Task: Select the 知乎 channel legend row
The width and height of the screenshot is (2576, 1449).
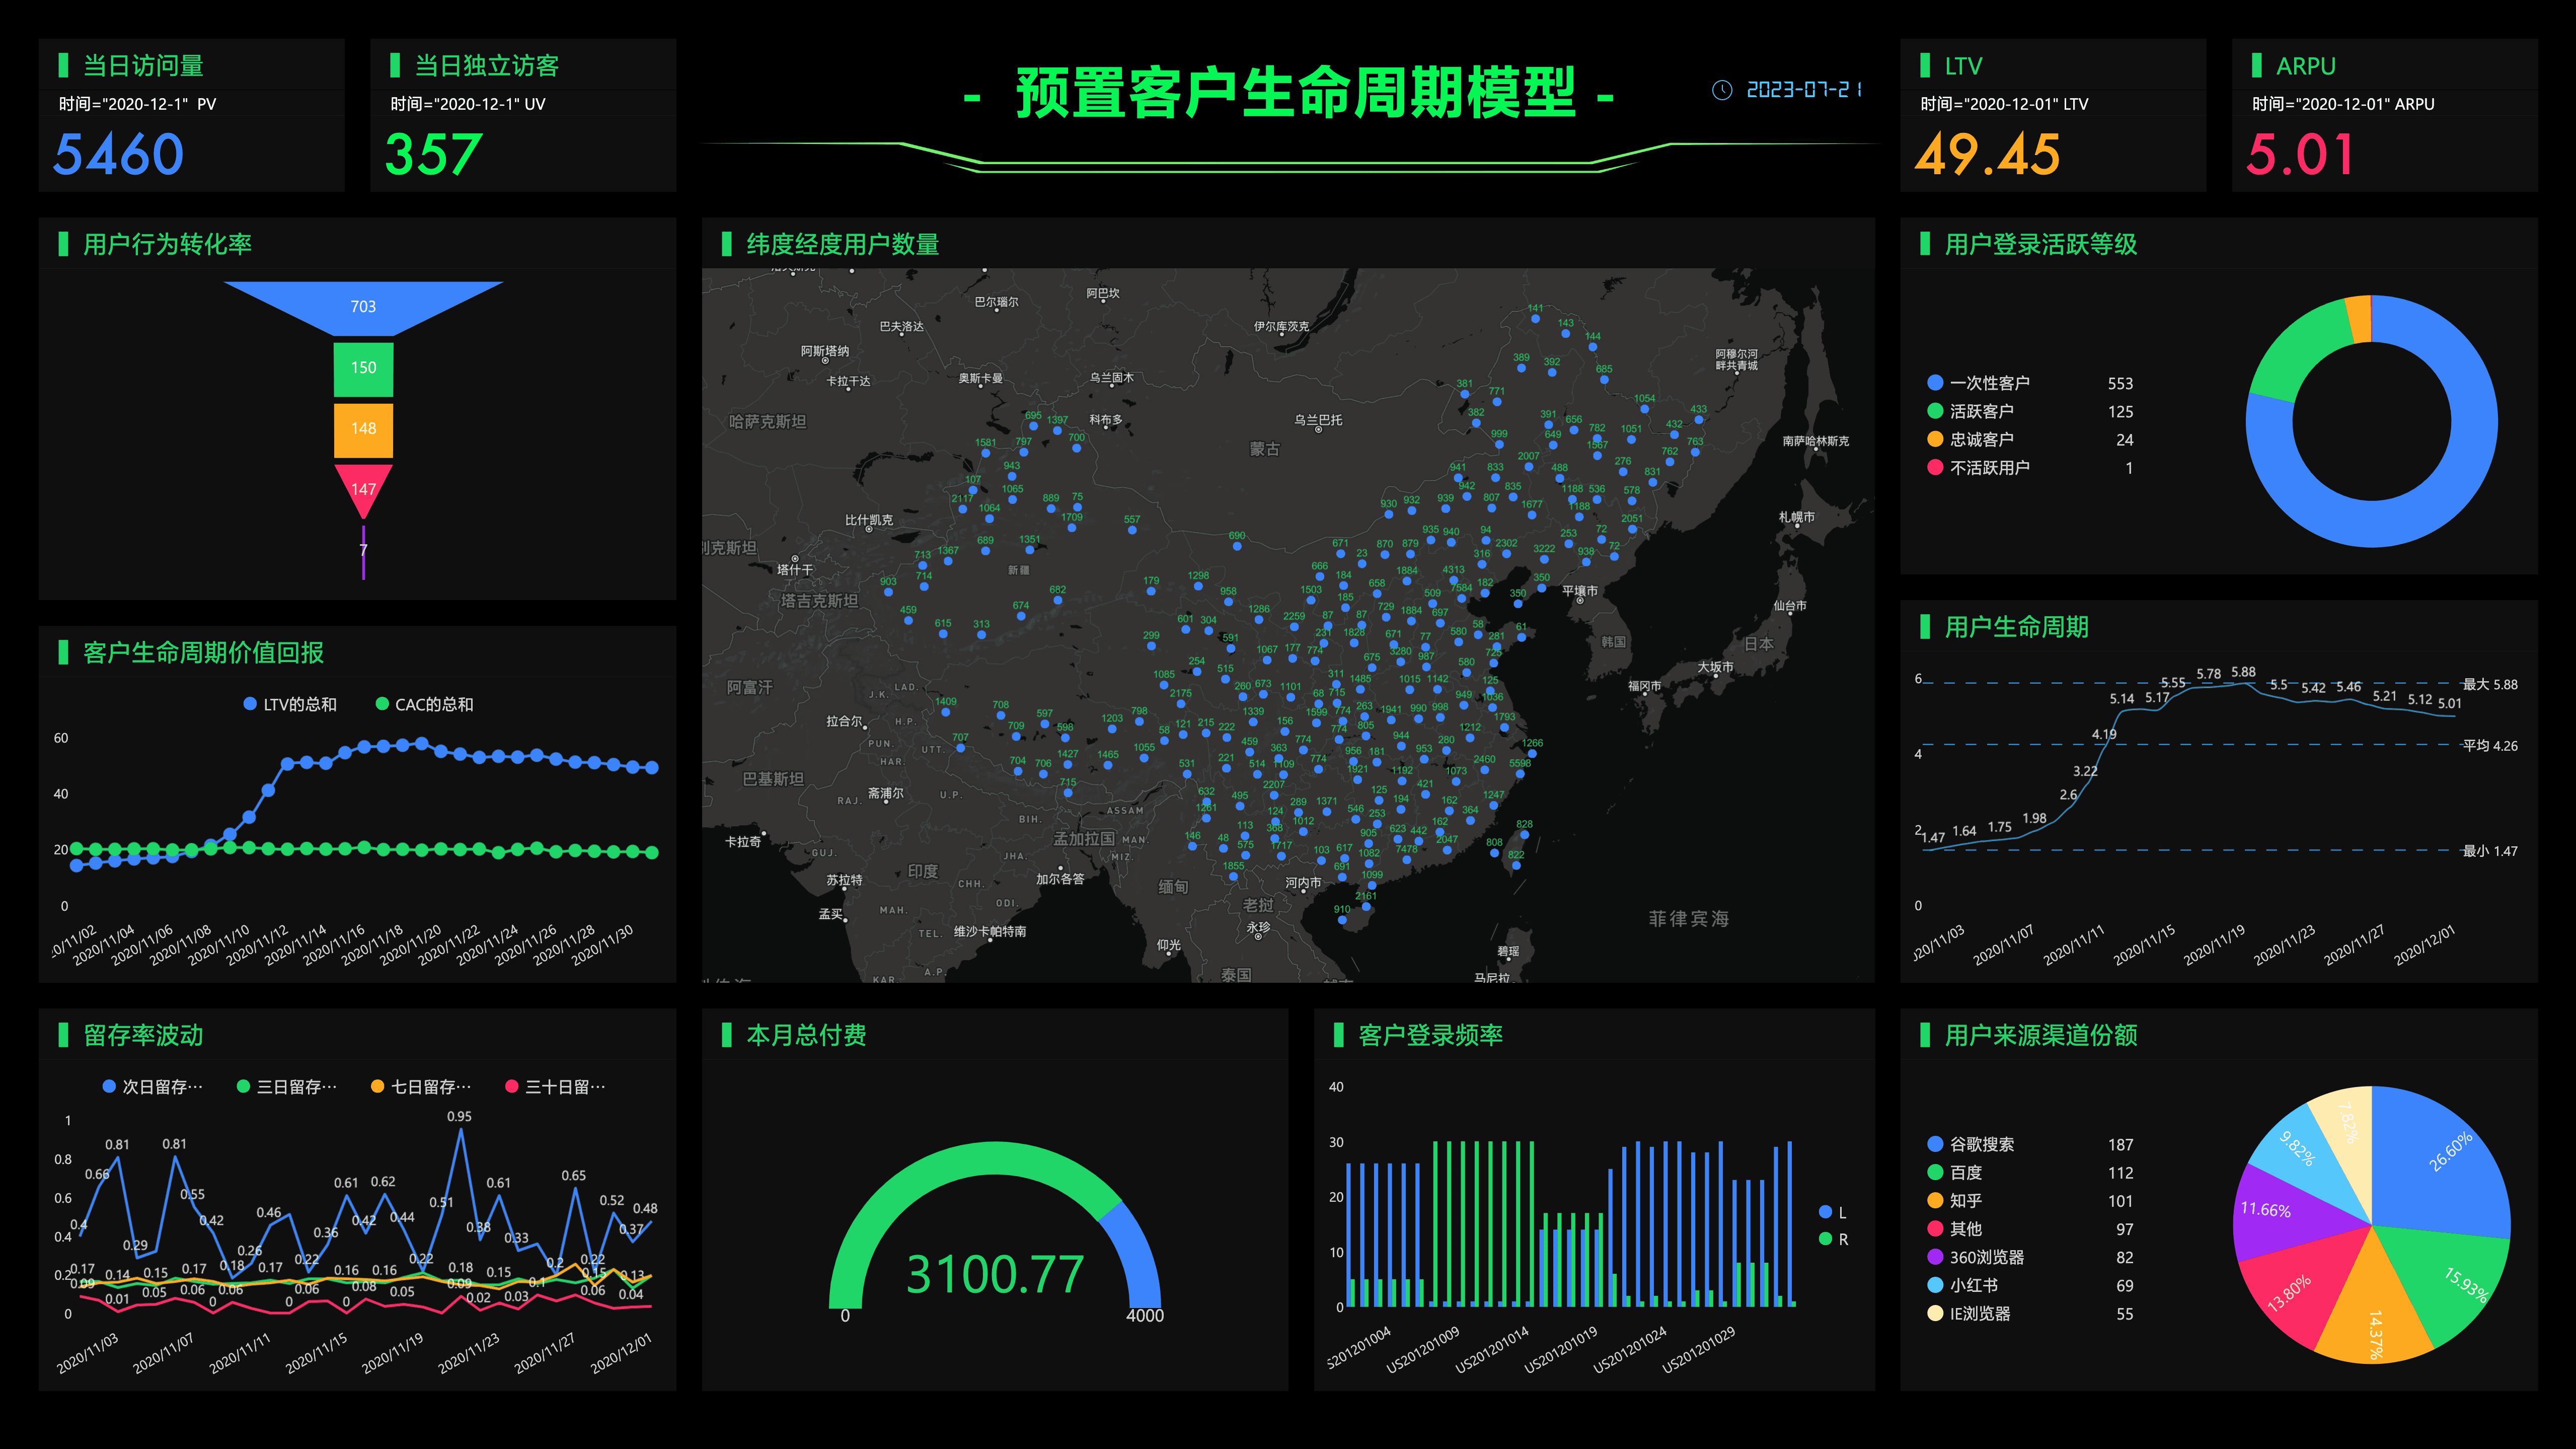Action: click(x=2030, y=1200)
